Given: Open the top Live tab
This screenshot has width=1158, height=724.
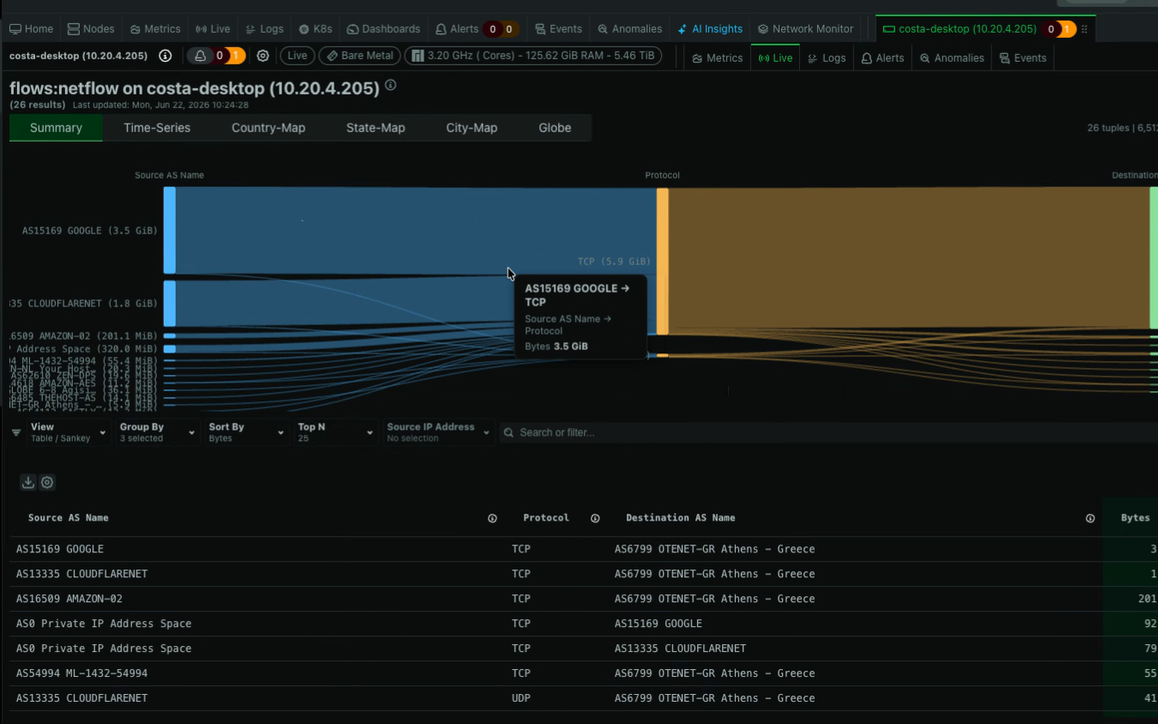Looking at the screenshot, I should (x=213, y=29).
